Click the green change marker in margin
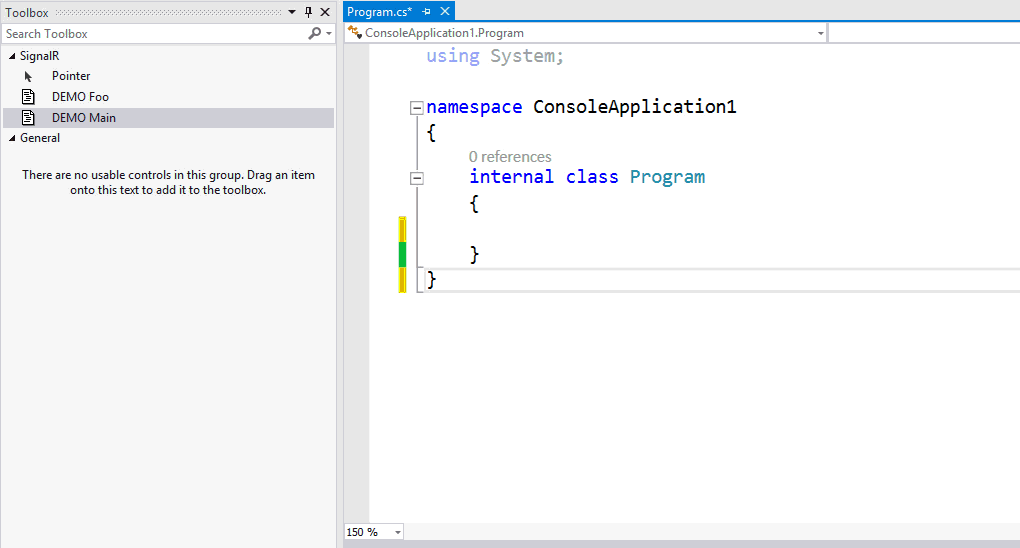This screenshot has width=1020, height=548. (402, 254)
